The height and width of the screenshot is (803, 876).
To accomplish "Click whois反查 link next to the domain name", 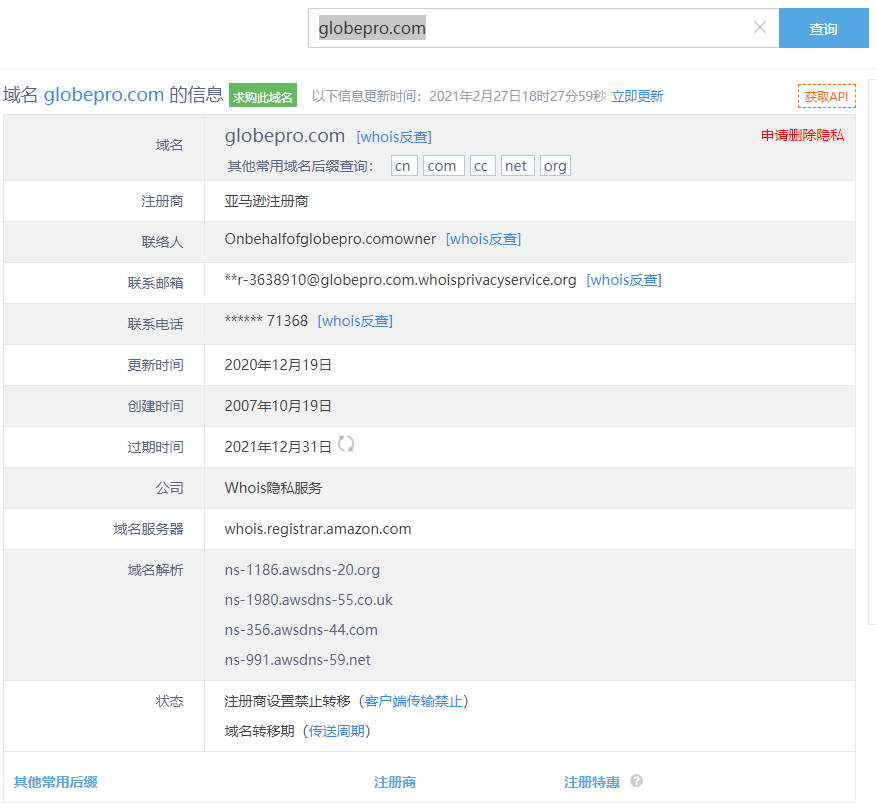I will click(394, 137).
